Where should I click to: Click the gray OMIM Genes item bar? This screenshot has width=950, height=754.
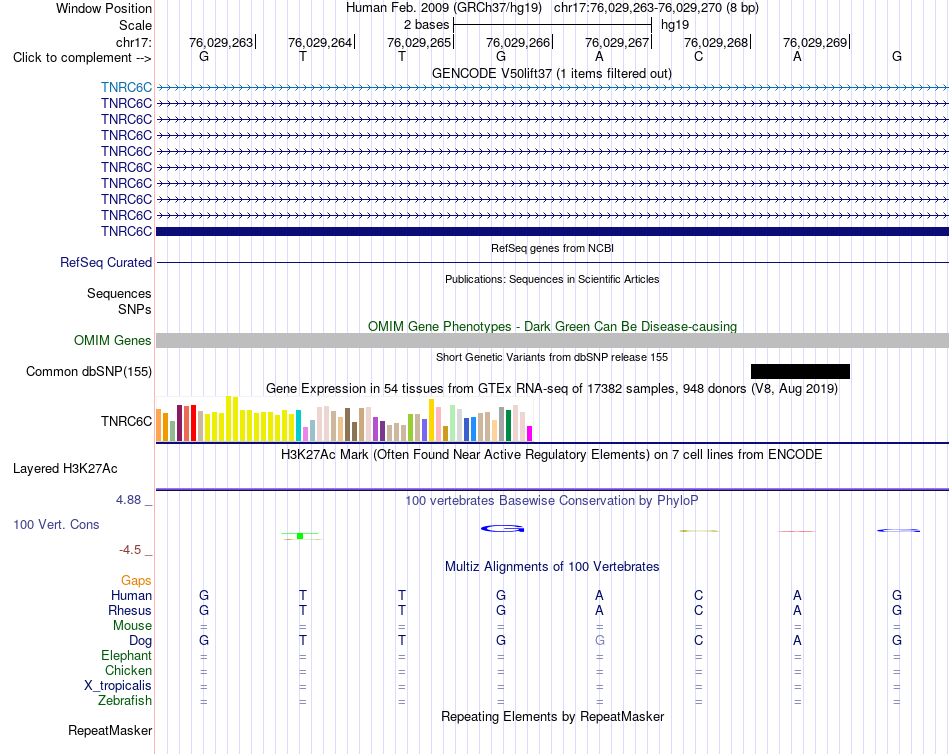click(x=552, y=341)
